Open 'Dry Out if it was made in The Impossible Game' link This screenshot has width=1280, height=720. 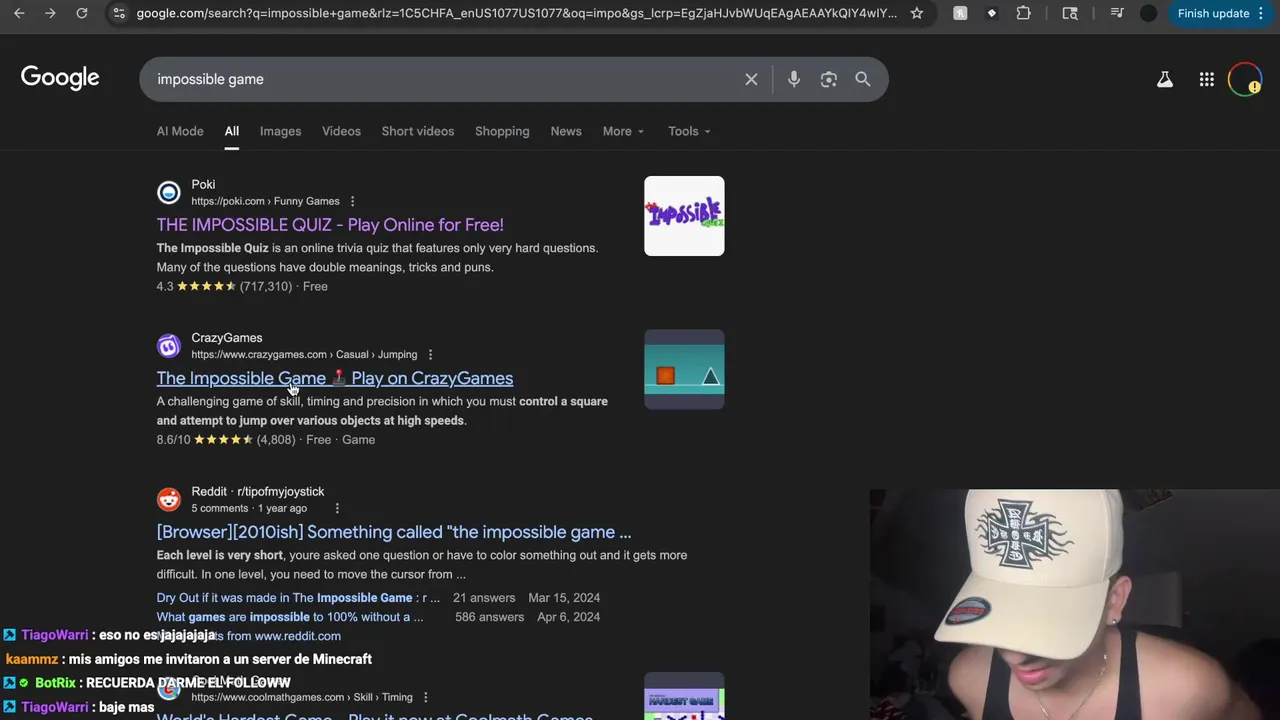[298, 598]
